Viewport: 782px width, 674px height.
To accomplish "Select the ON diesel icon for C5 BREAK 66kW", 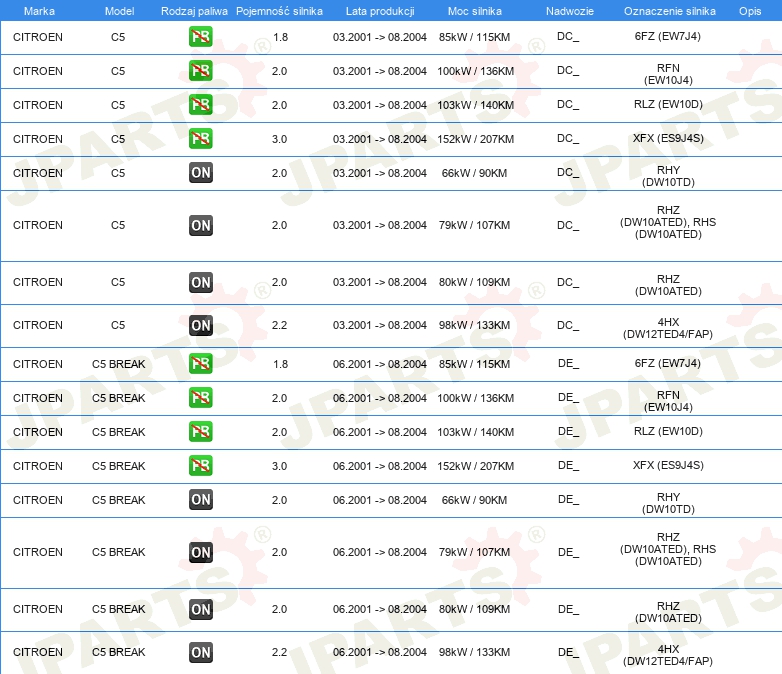I will click(x=201, y=500).
